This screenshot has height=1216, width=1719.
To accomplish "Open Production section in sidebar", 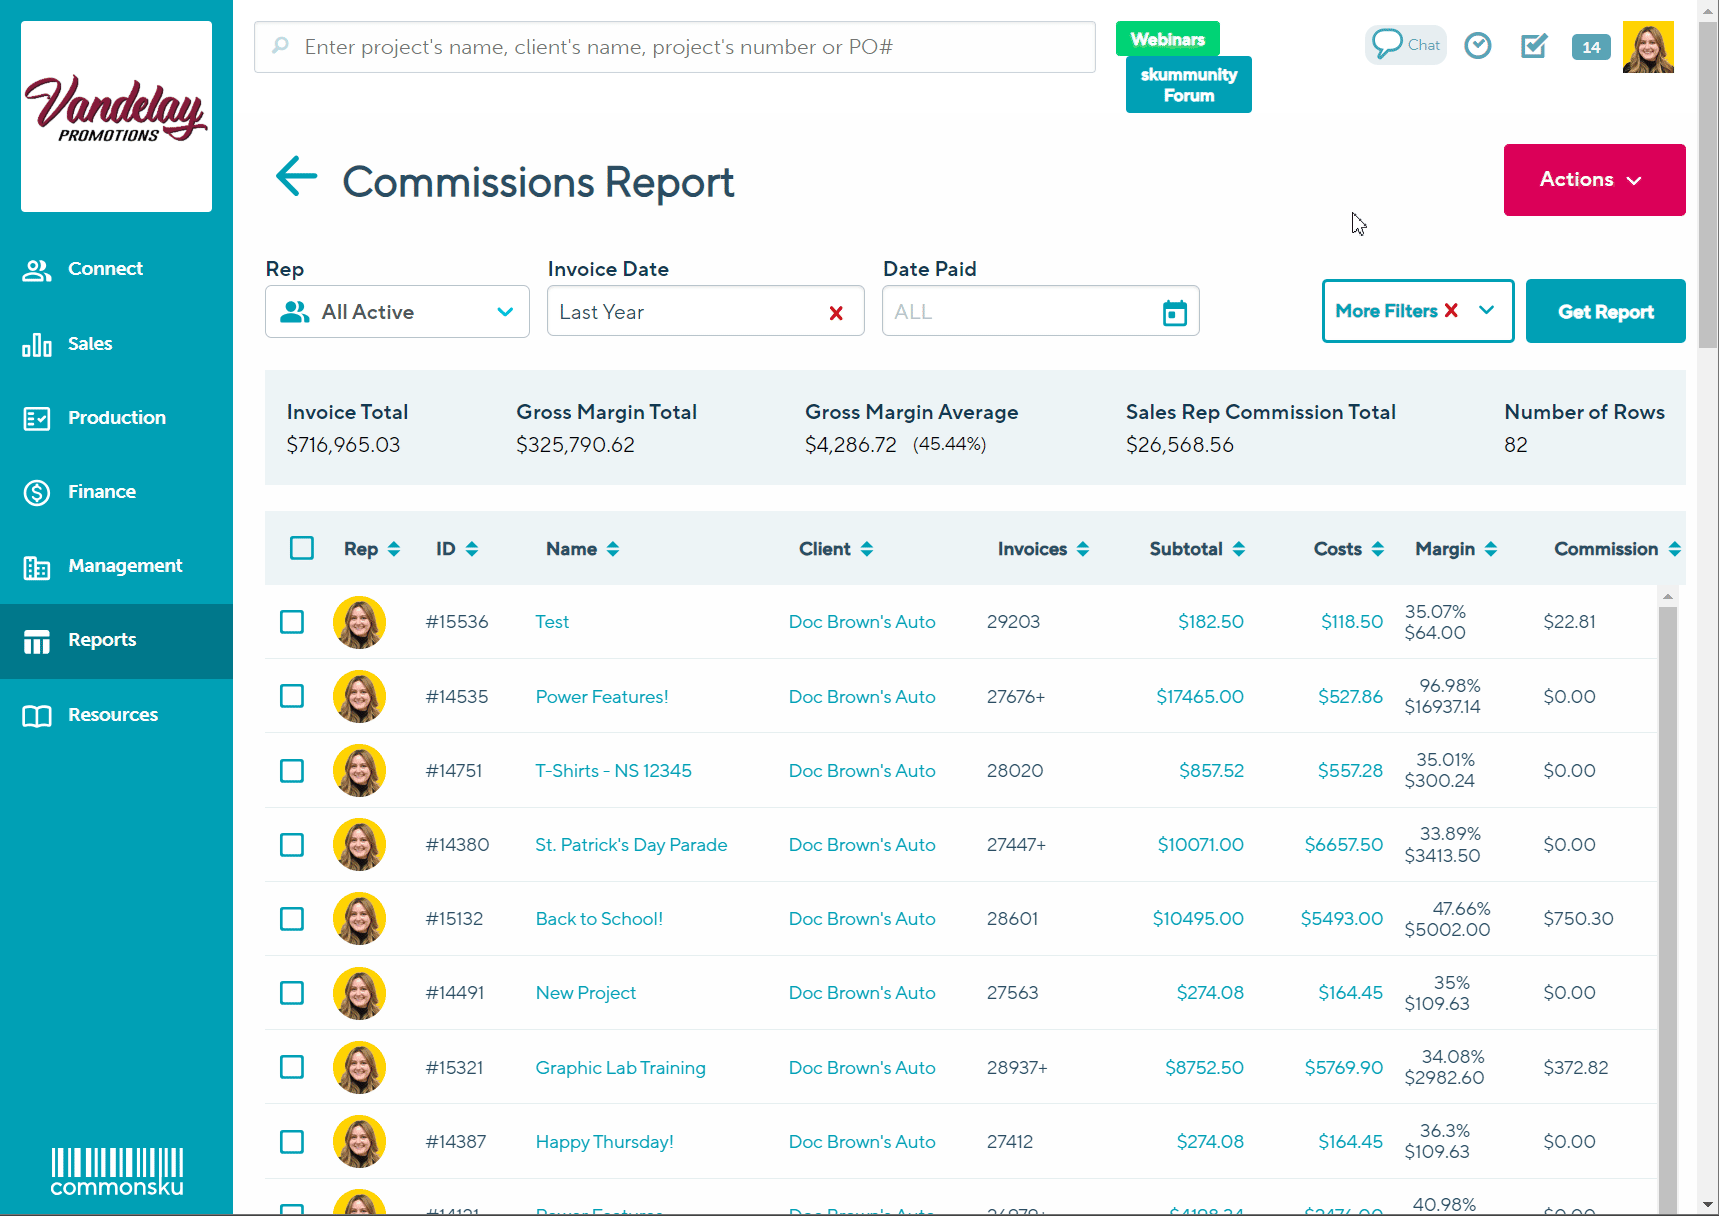I will (116, 418).
